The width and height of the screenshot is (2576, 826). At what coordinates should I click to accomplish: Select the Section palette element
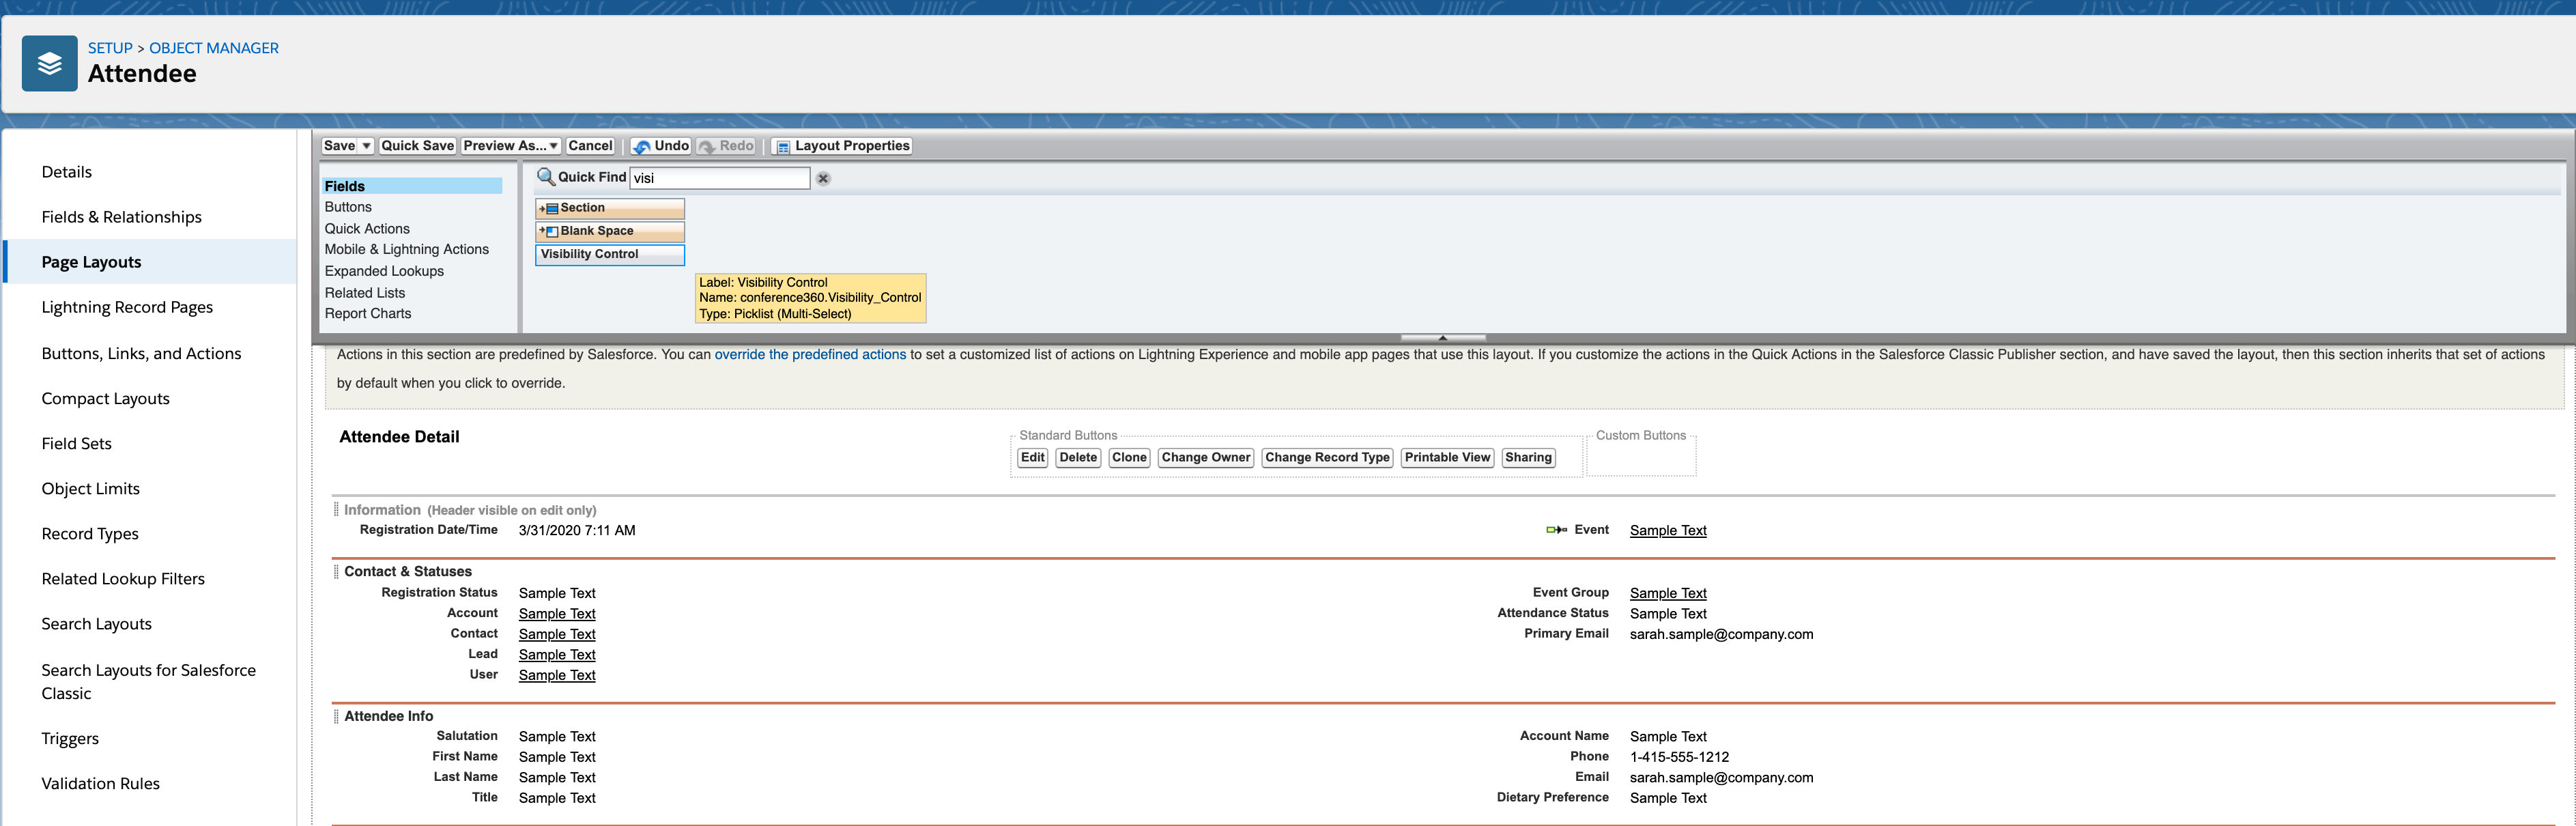[609, 208]
